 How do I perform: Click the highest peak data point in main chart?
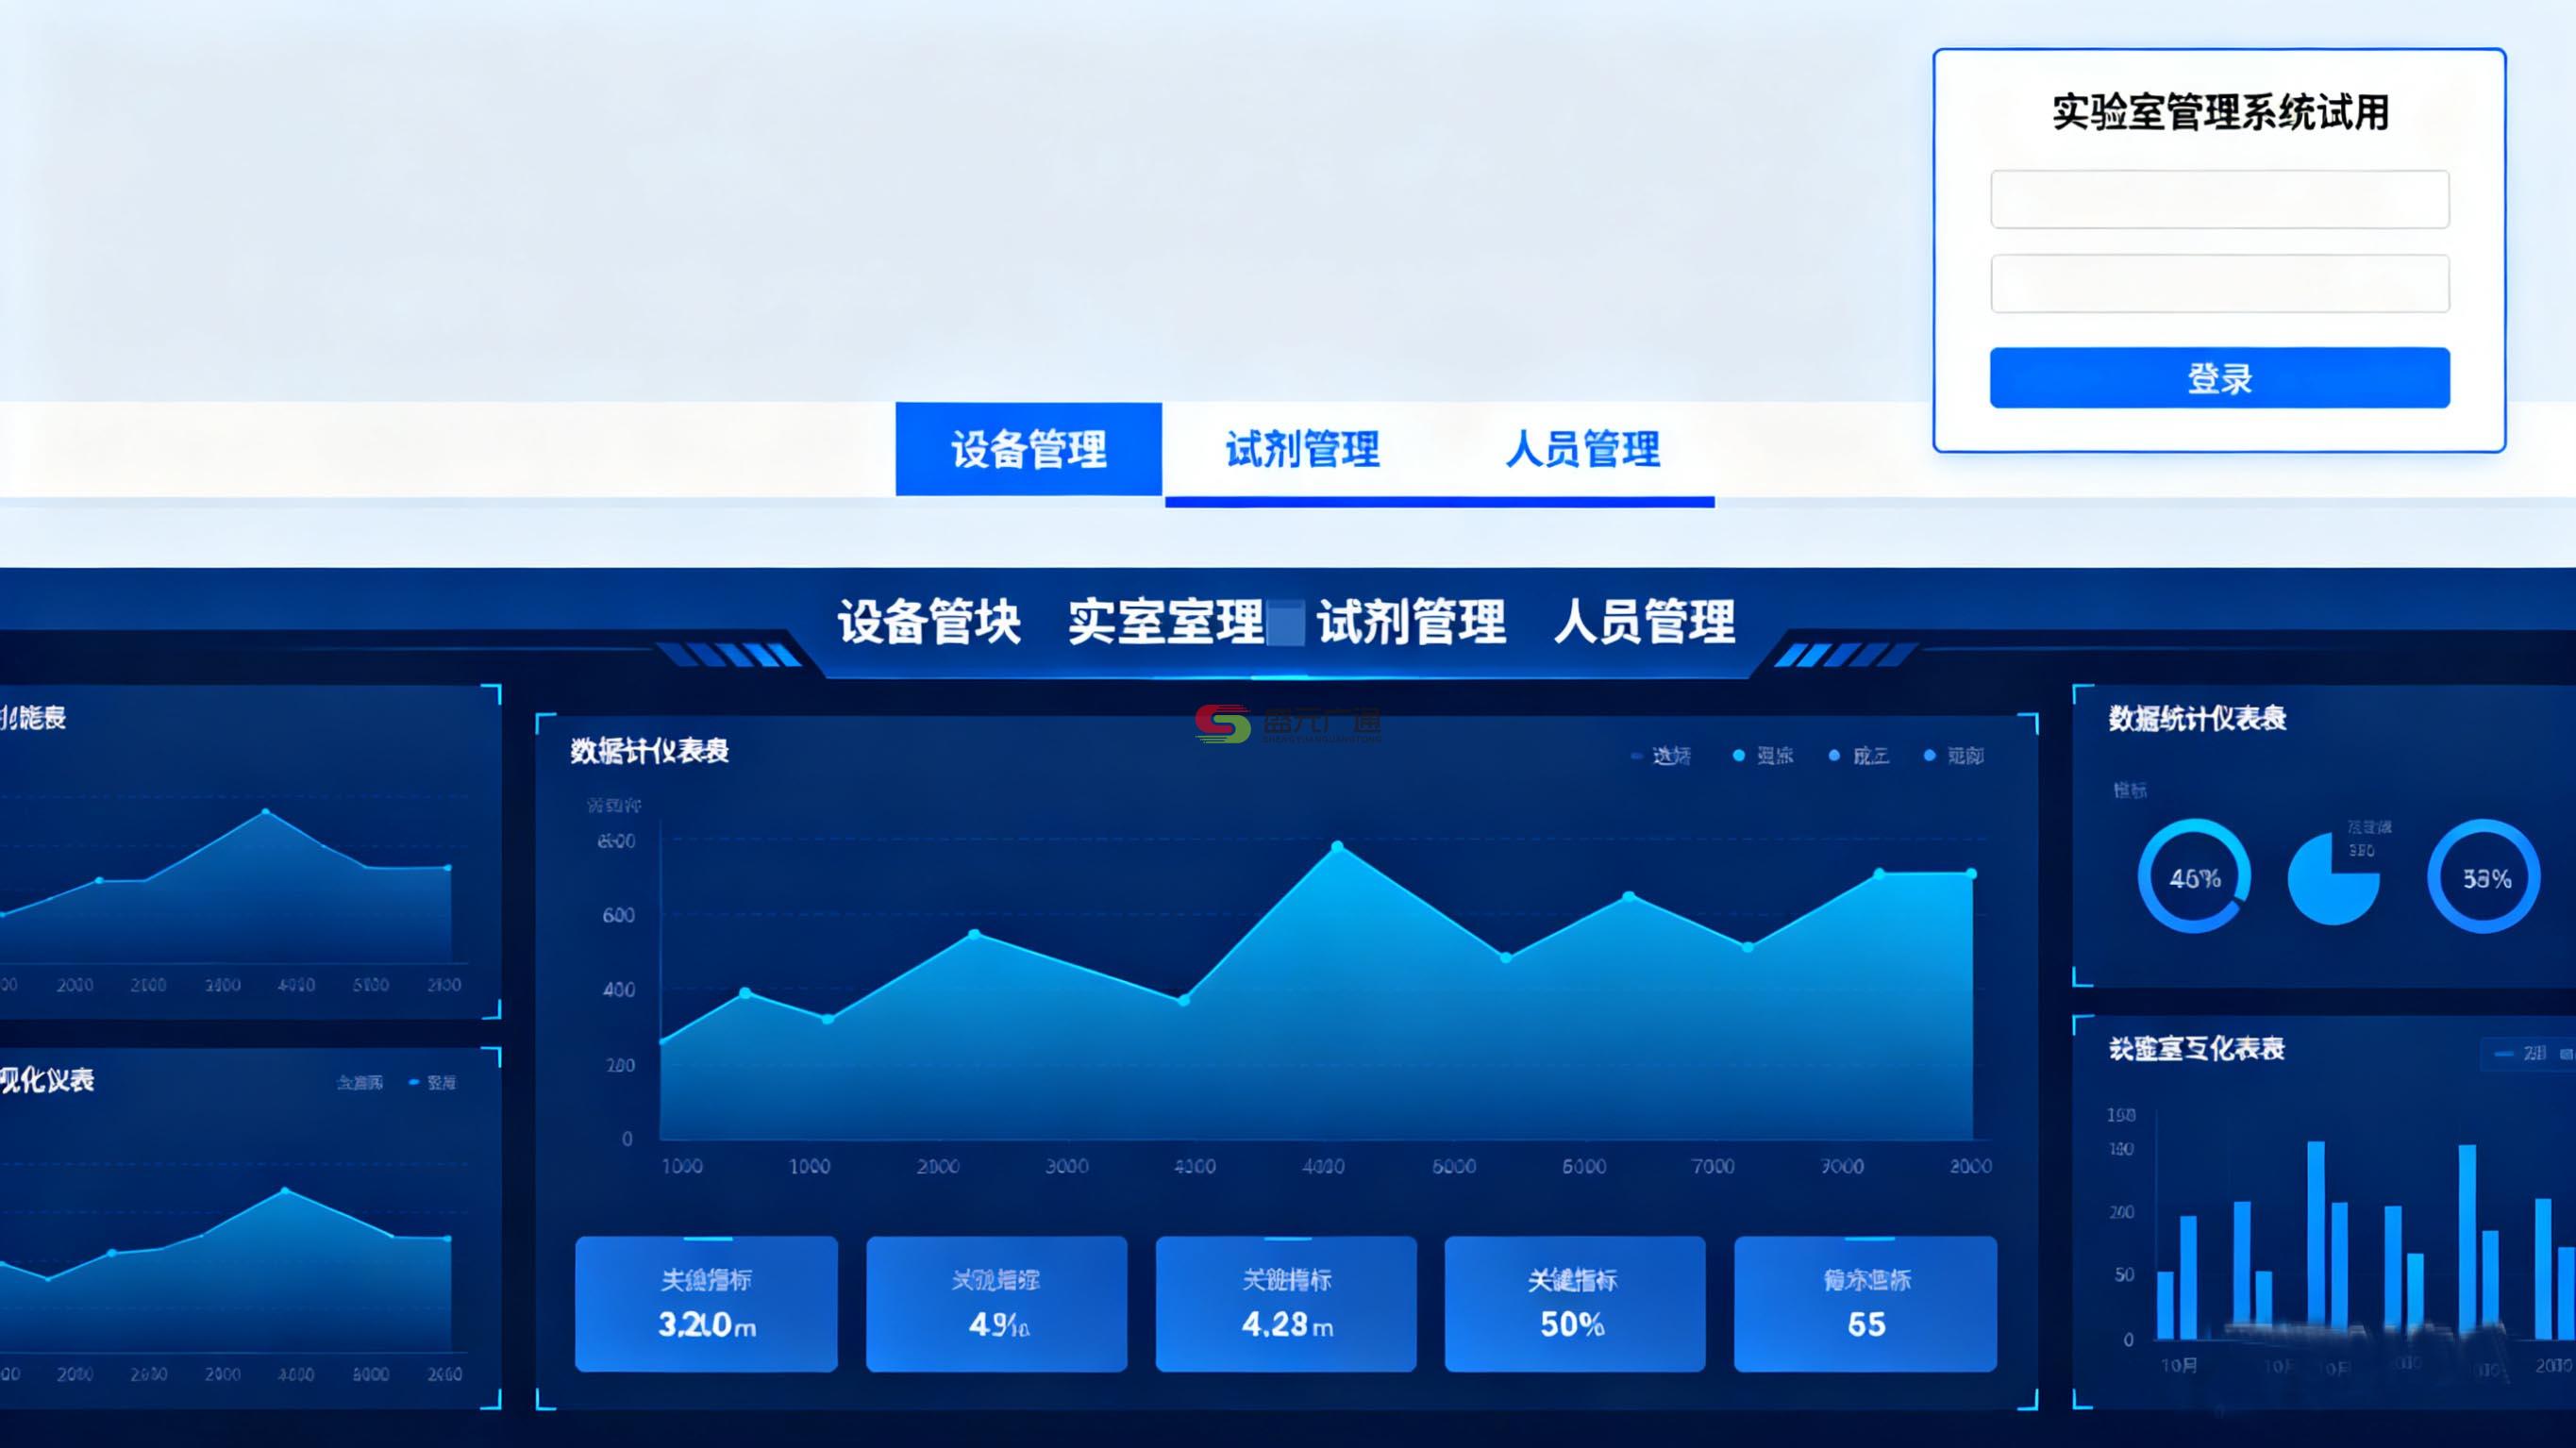[x=1338, y=847]
